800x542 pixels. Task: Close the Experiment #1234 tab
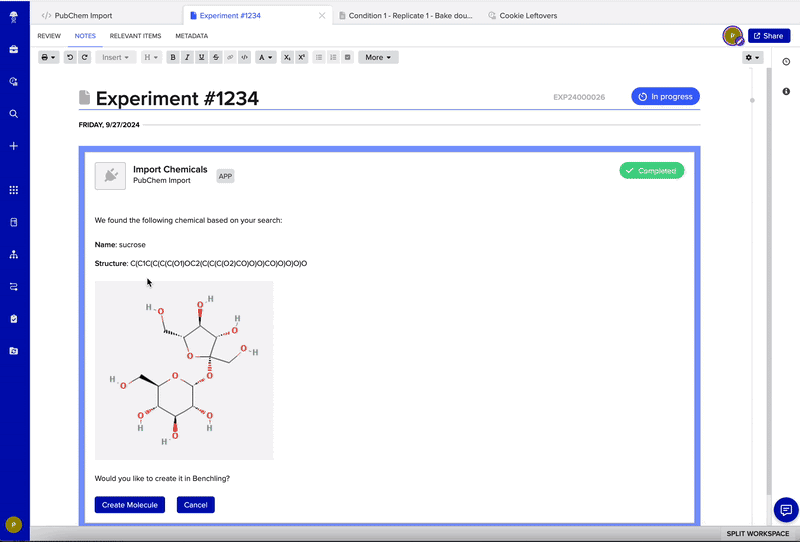point(322,15)
